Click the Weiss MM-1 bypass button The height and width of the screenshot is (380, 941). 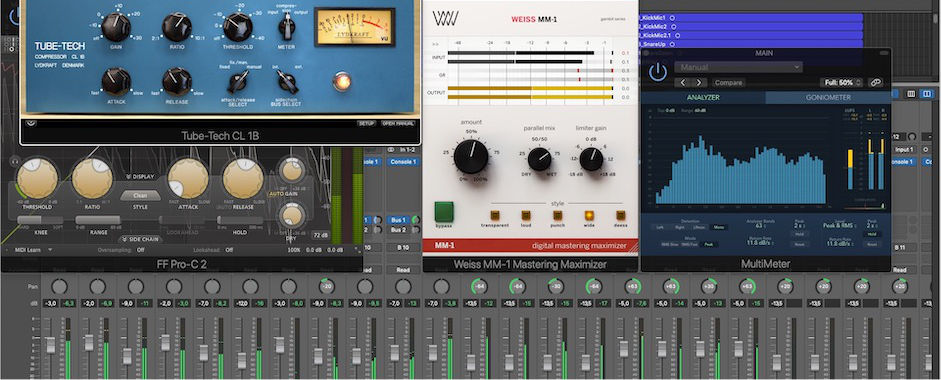click(x=443, y=211)
